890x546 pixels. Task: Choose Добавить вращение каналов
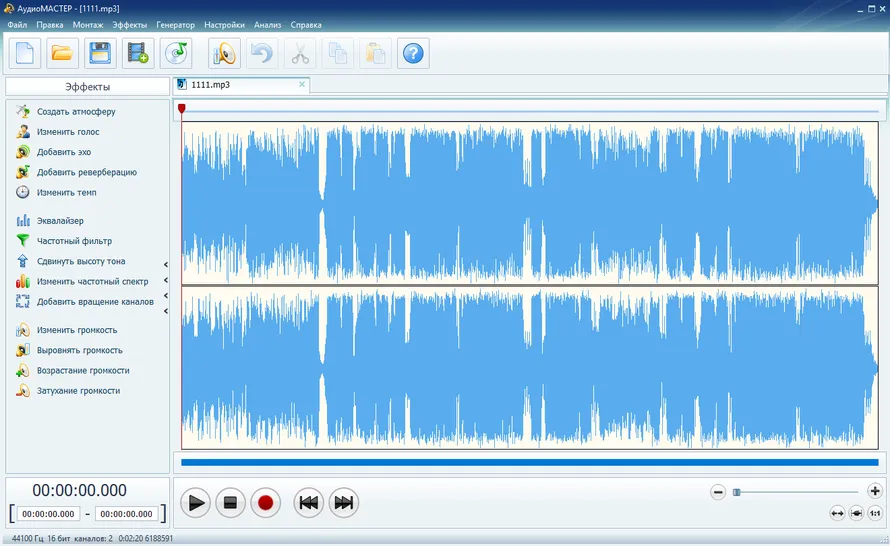[x=95, y=302]
